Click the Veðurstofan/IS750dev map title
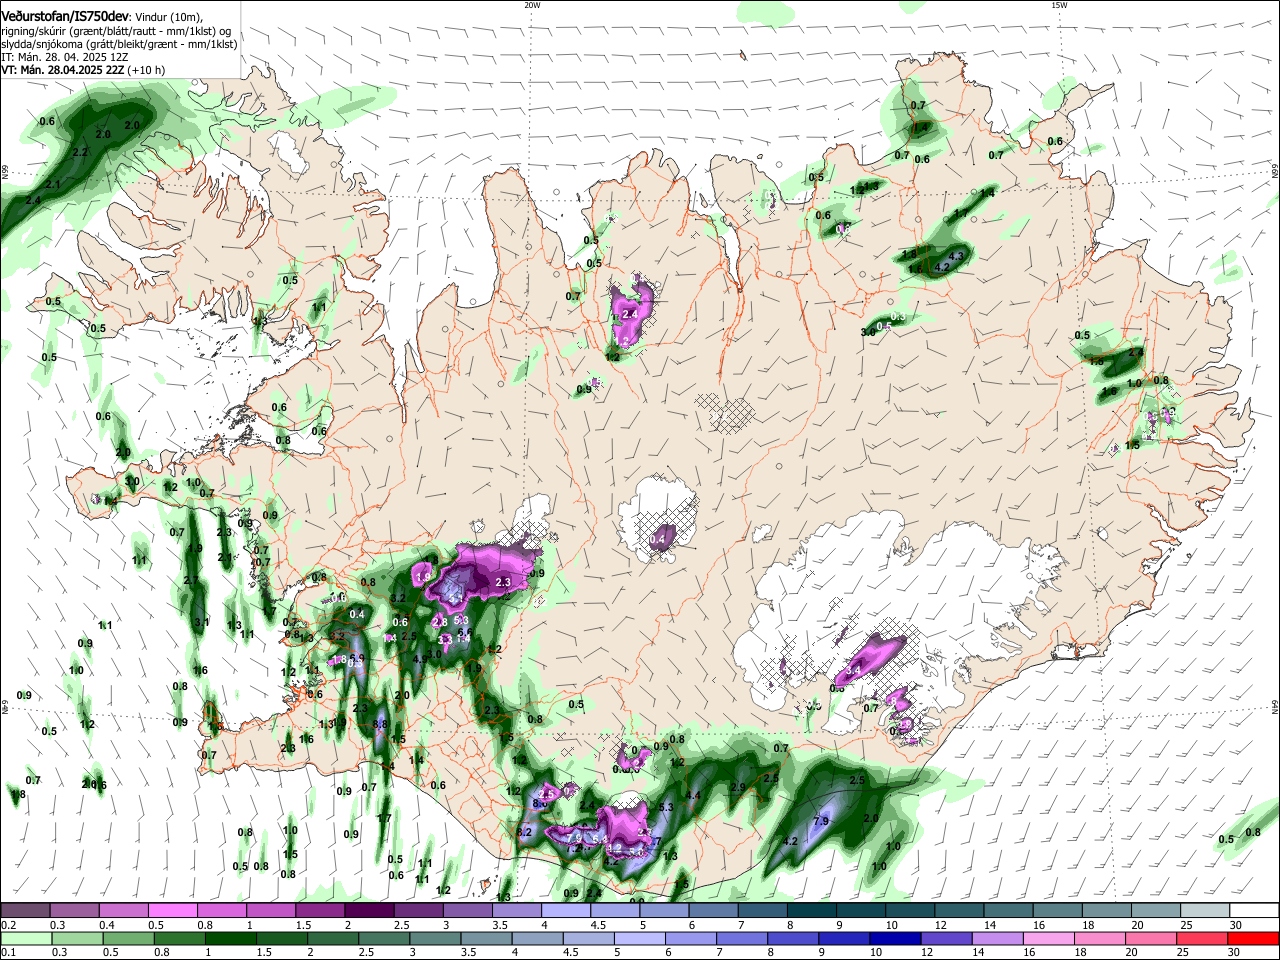Image resolution: width=1280 pixels, height=960 pixels. [65, 17]
